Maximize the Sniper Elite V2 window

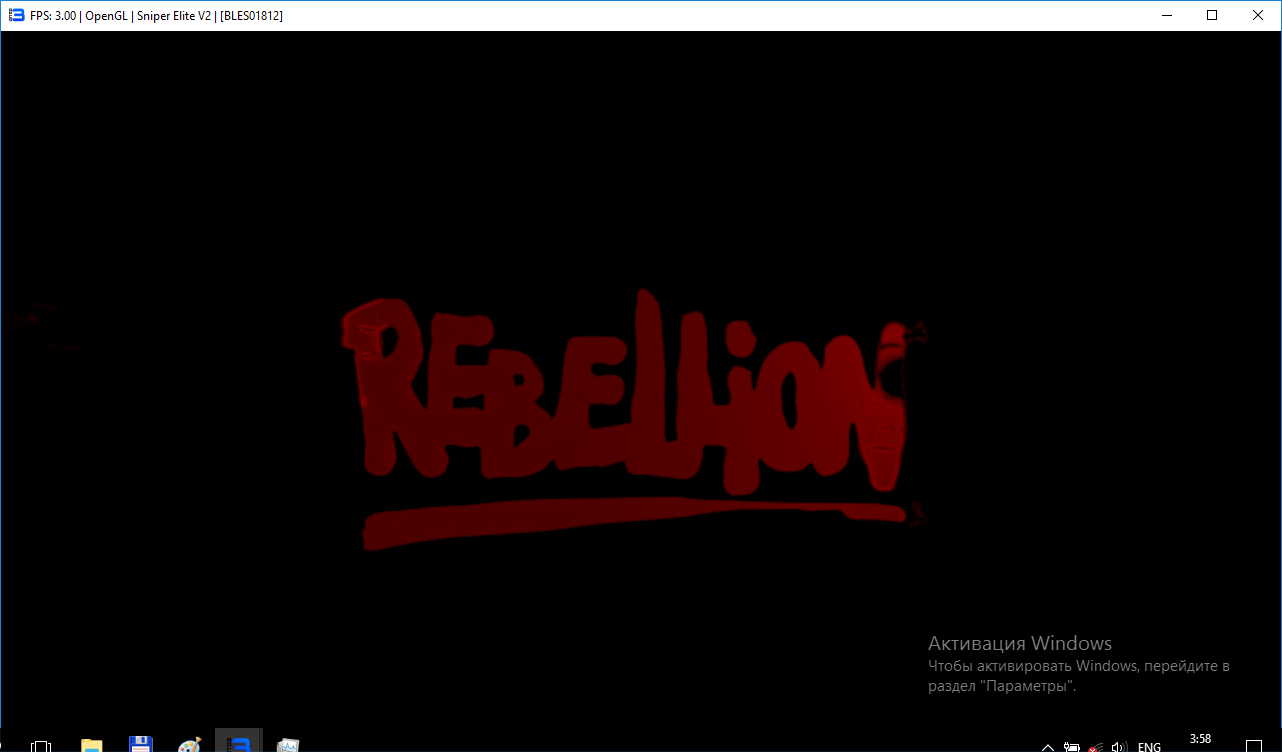click(1212, 15)
